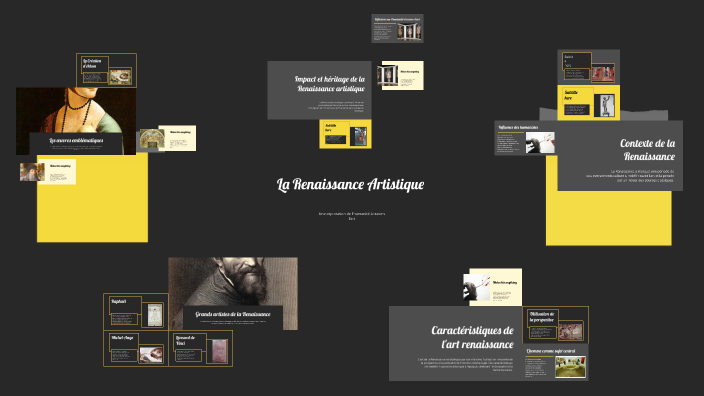Image resolution: width=704 pixels, height=396 pixels.
Task: Click the fresco arch image right of Les oeuvres
Action: [x=152, y=139]
